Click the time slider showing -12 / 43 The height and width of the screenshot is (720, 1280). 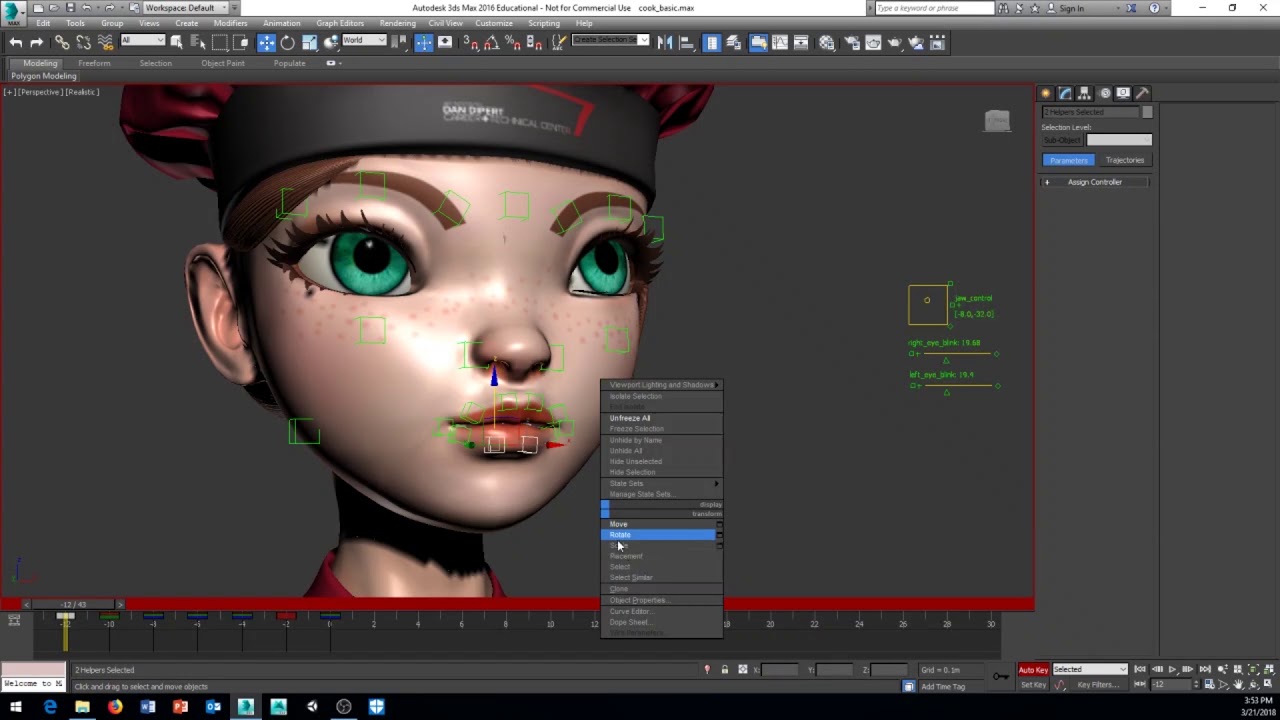click(73, 605)
